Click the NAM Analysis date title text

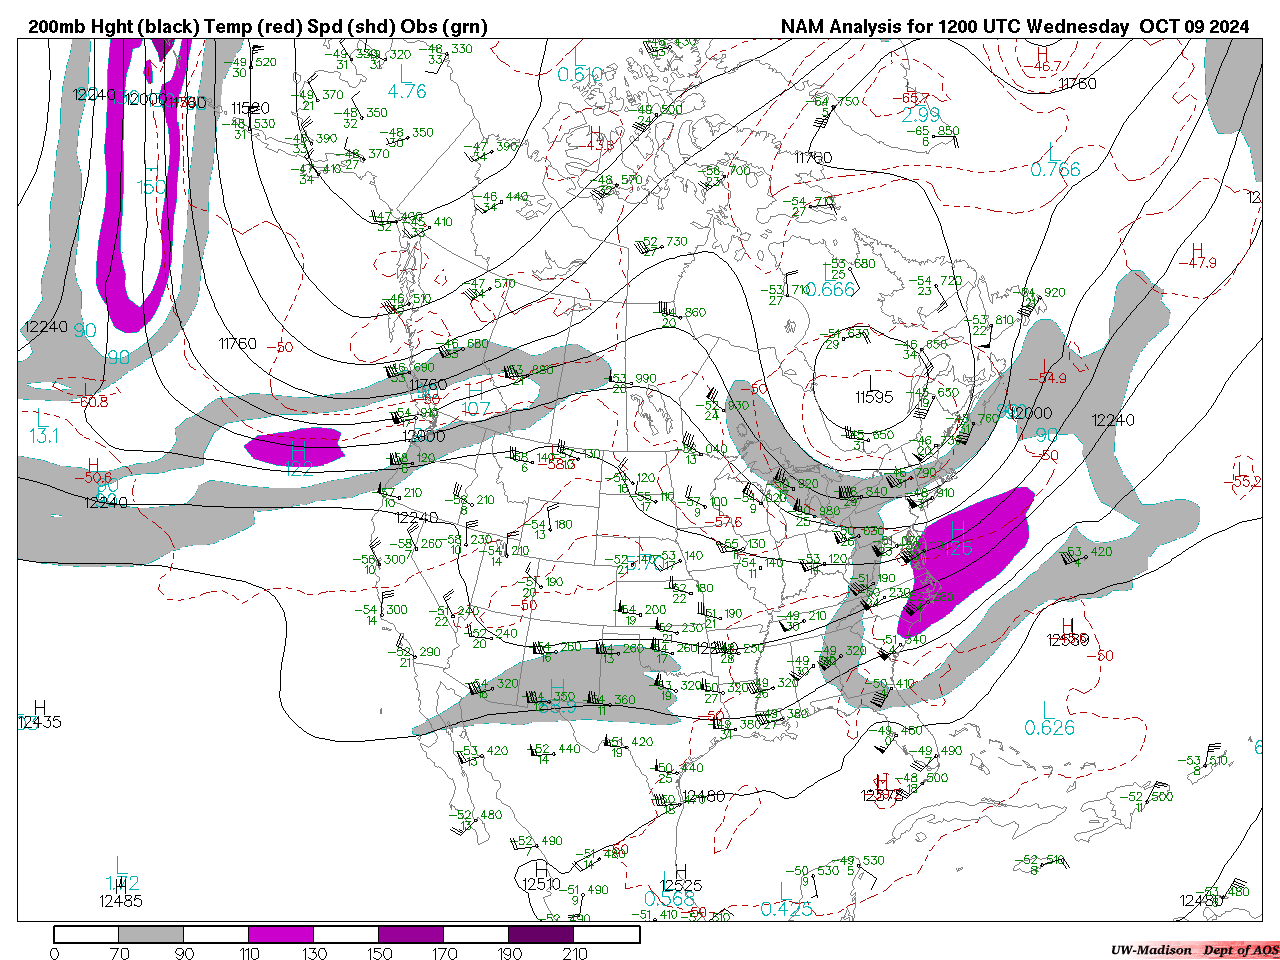click(x=1014, y=27)
